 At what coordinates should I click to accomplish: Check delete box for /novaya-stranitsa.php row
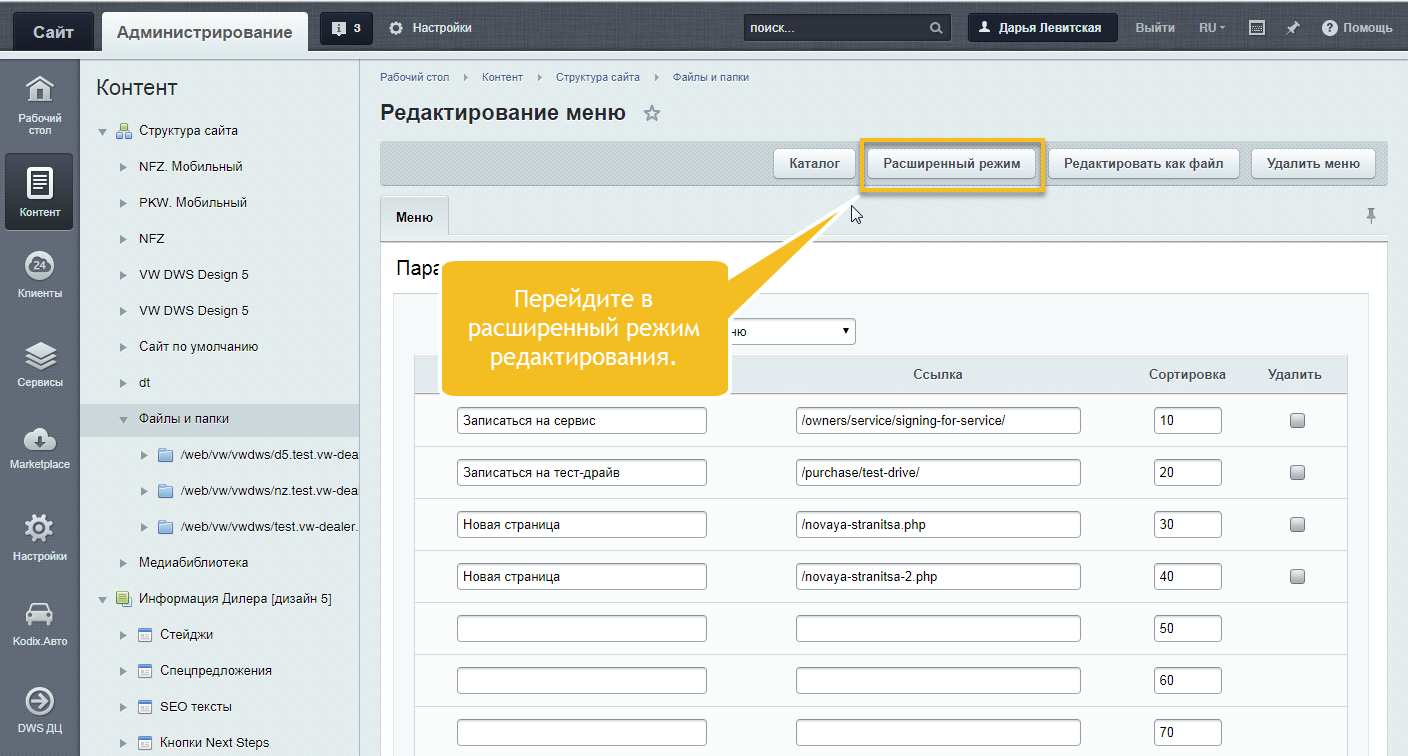coord(1297,525)
